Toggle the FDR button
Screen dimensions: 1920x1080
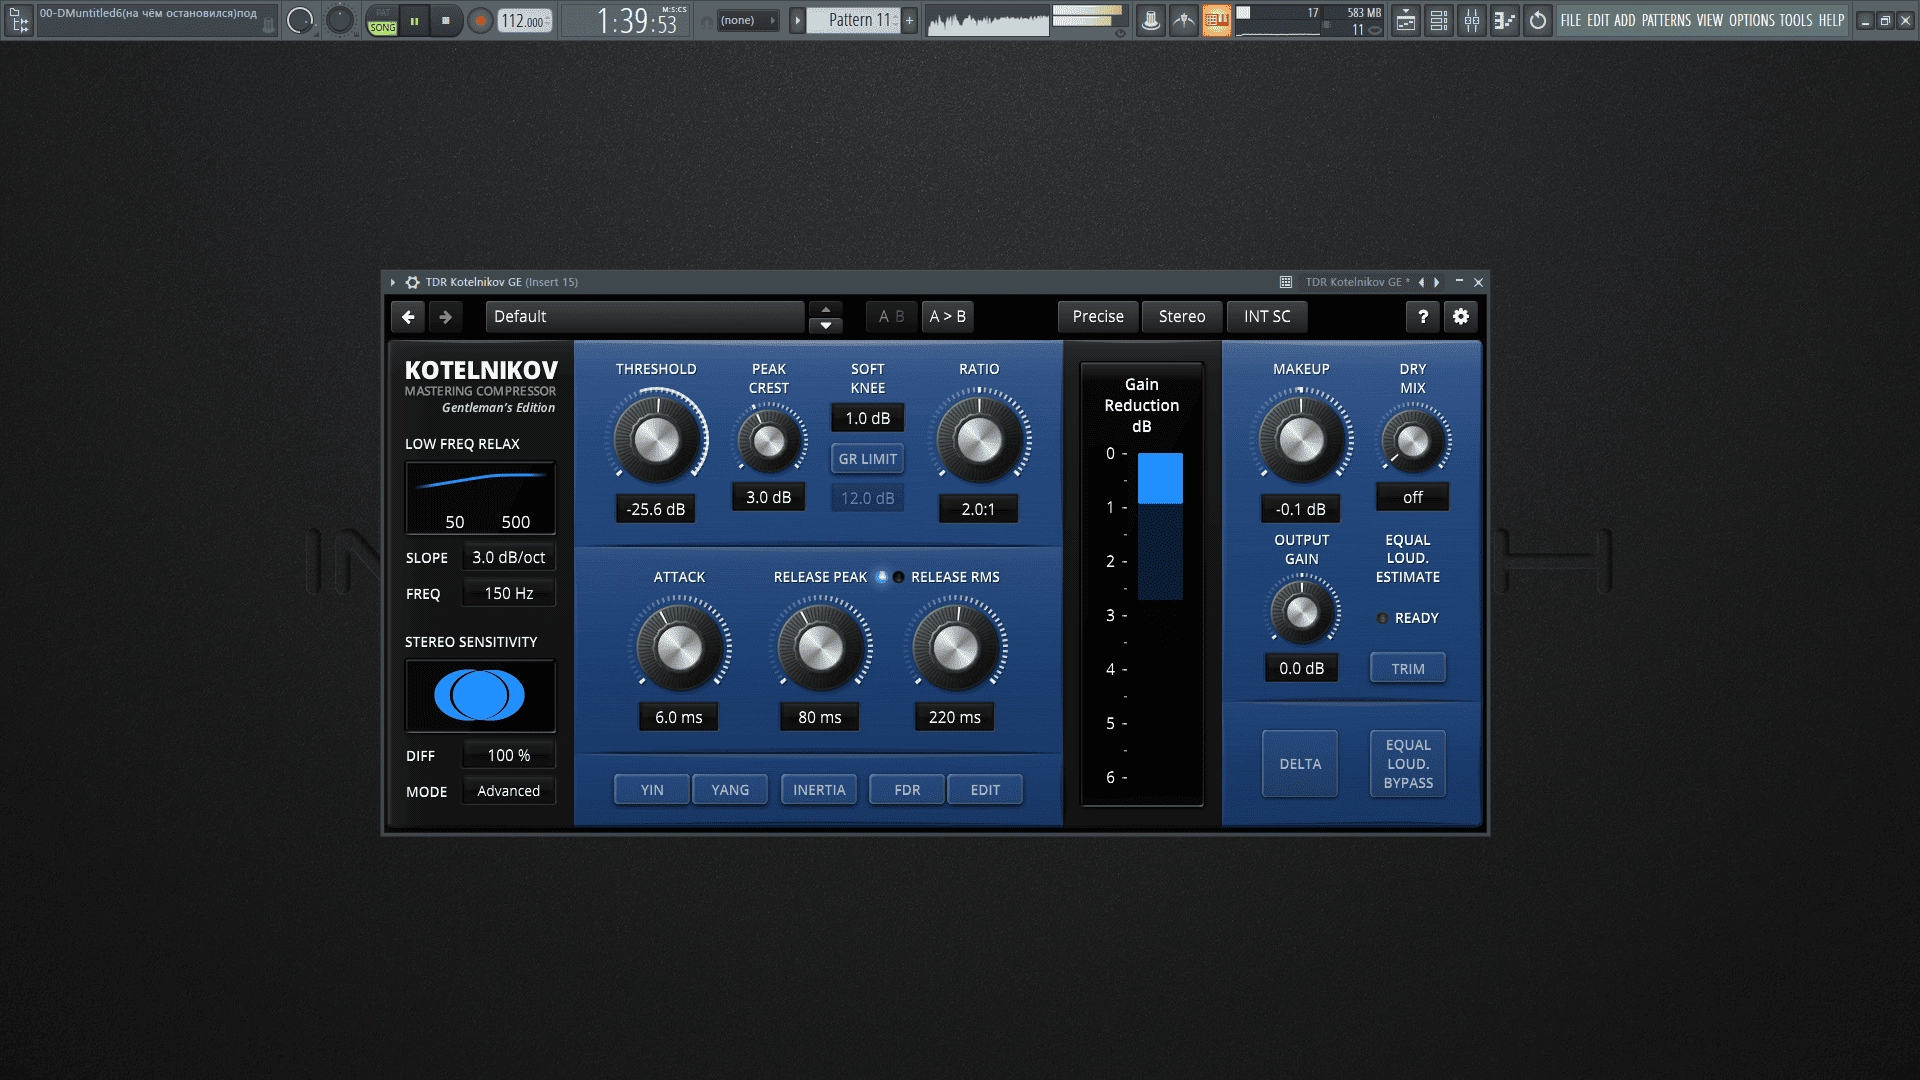pyautogui.click(x=907, y=790)
